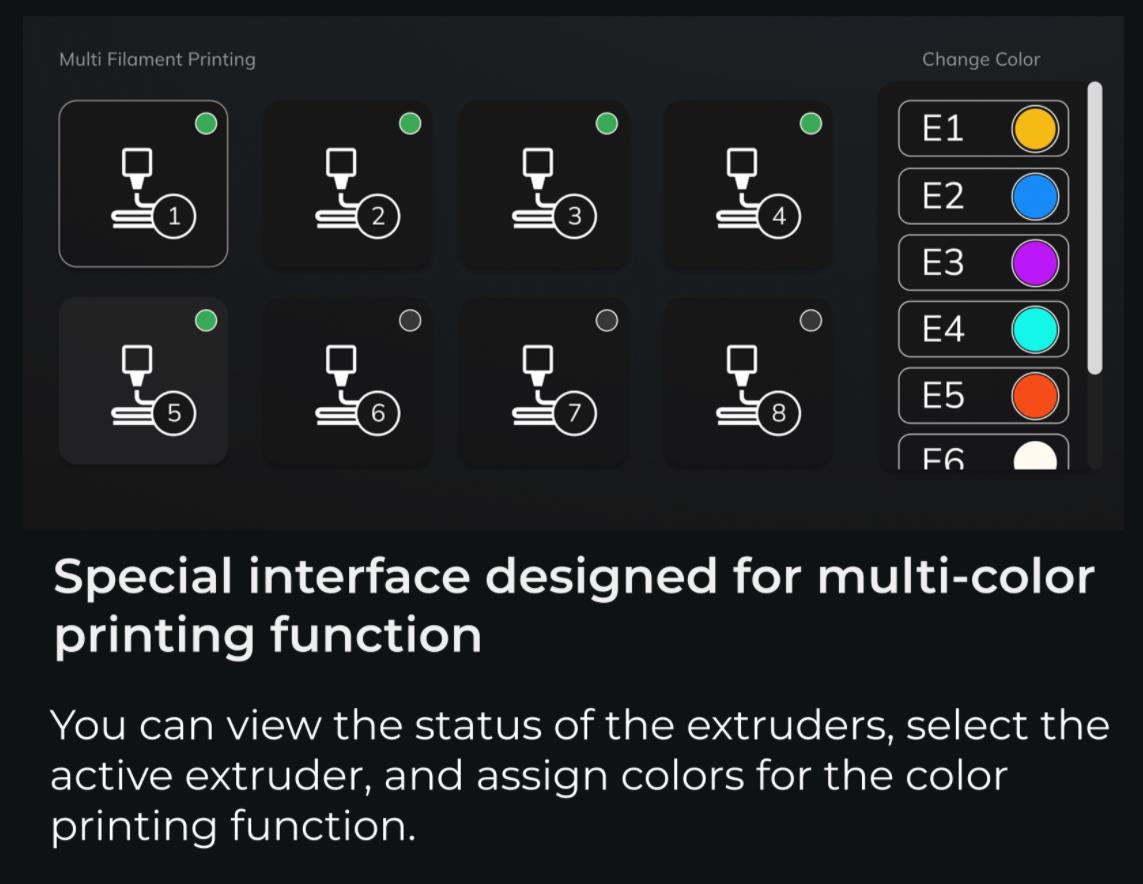Image resolution: width=1143 pixels, height=884 pixels.
Task: Select extruder 4 icon tile
Action: click(x=748, y=184)
